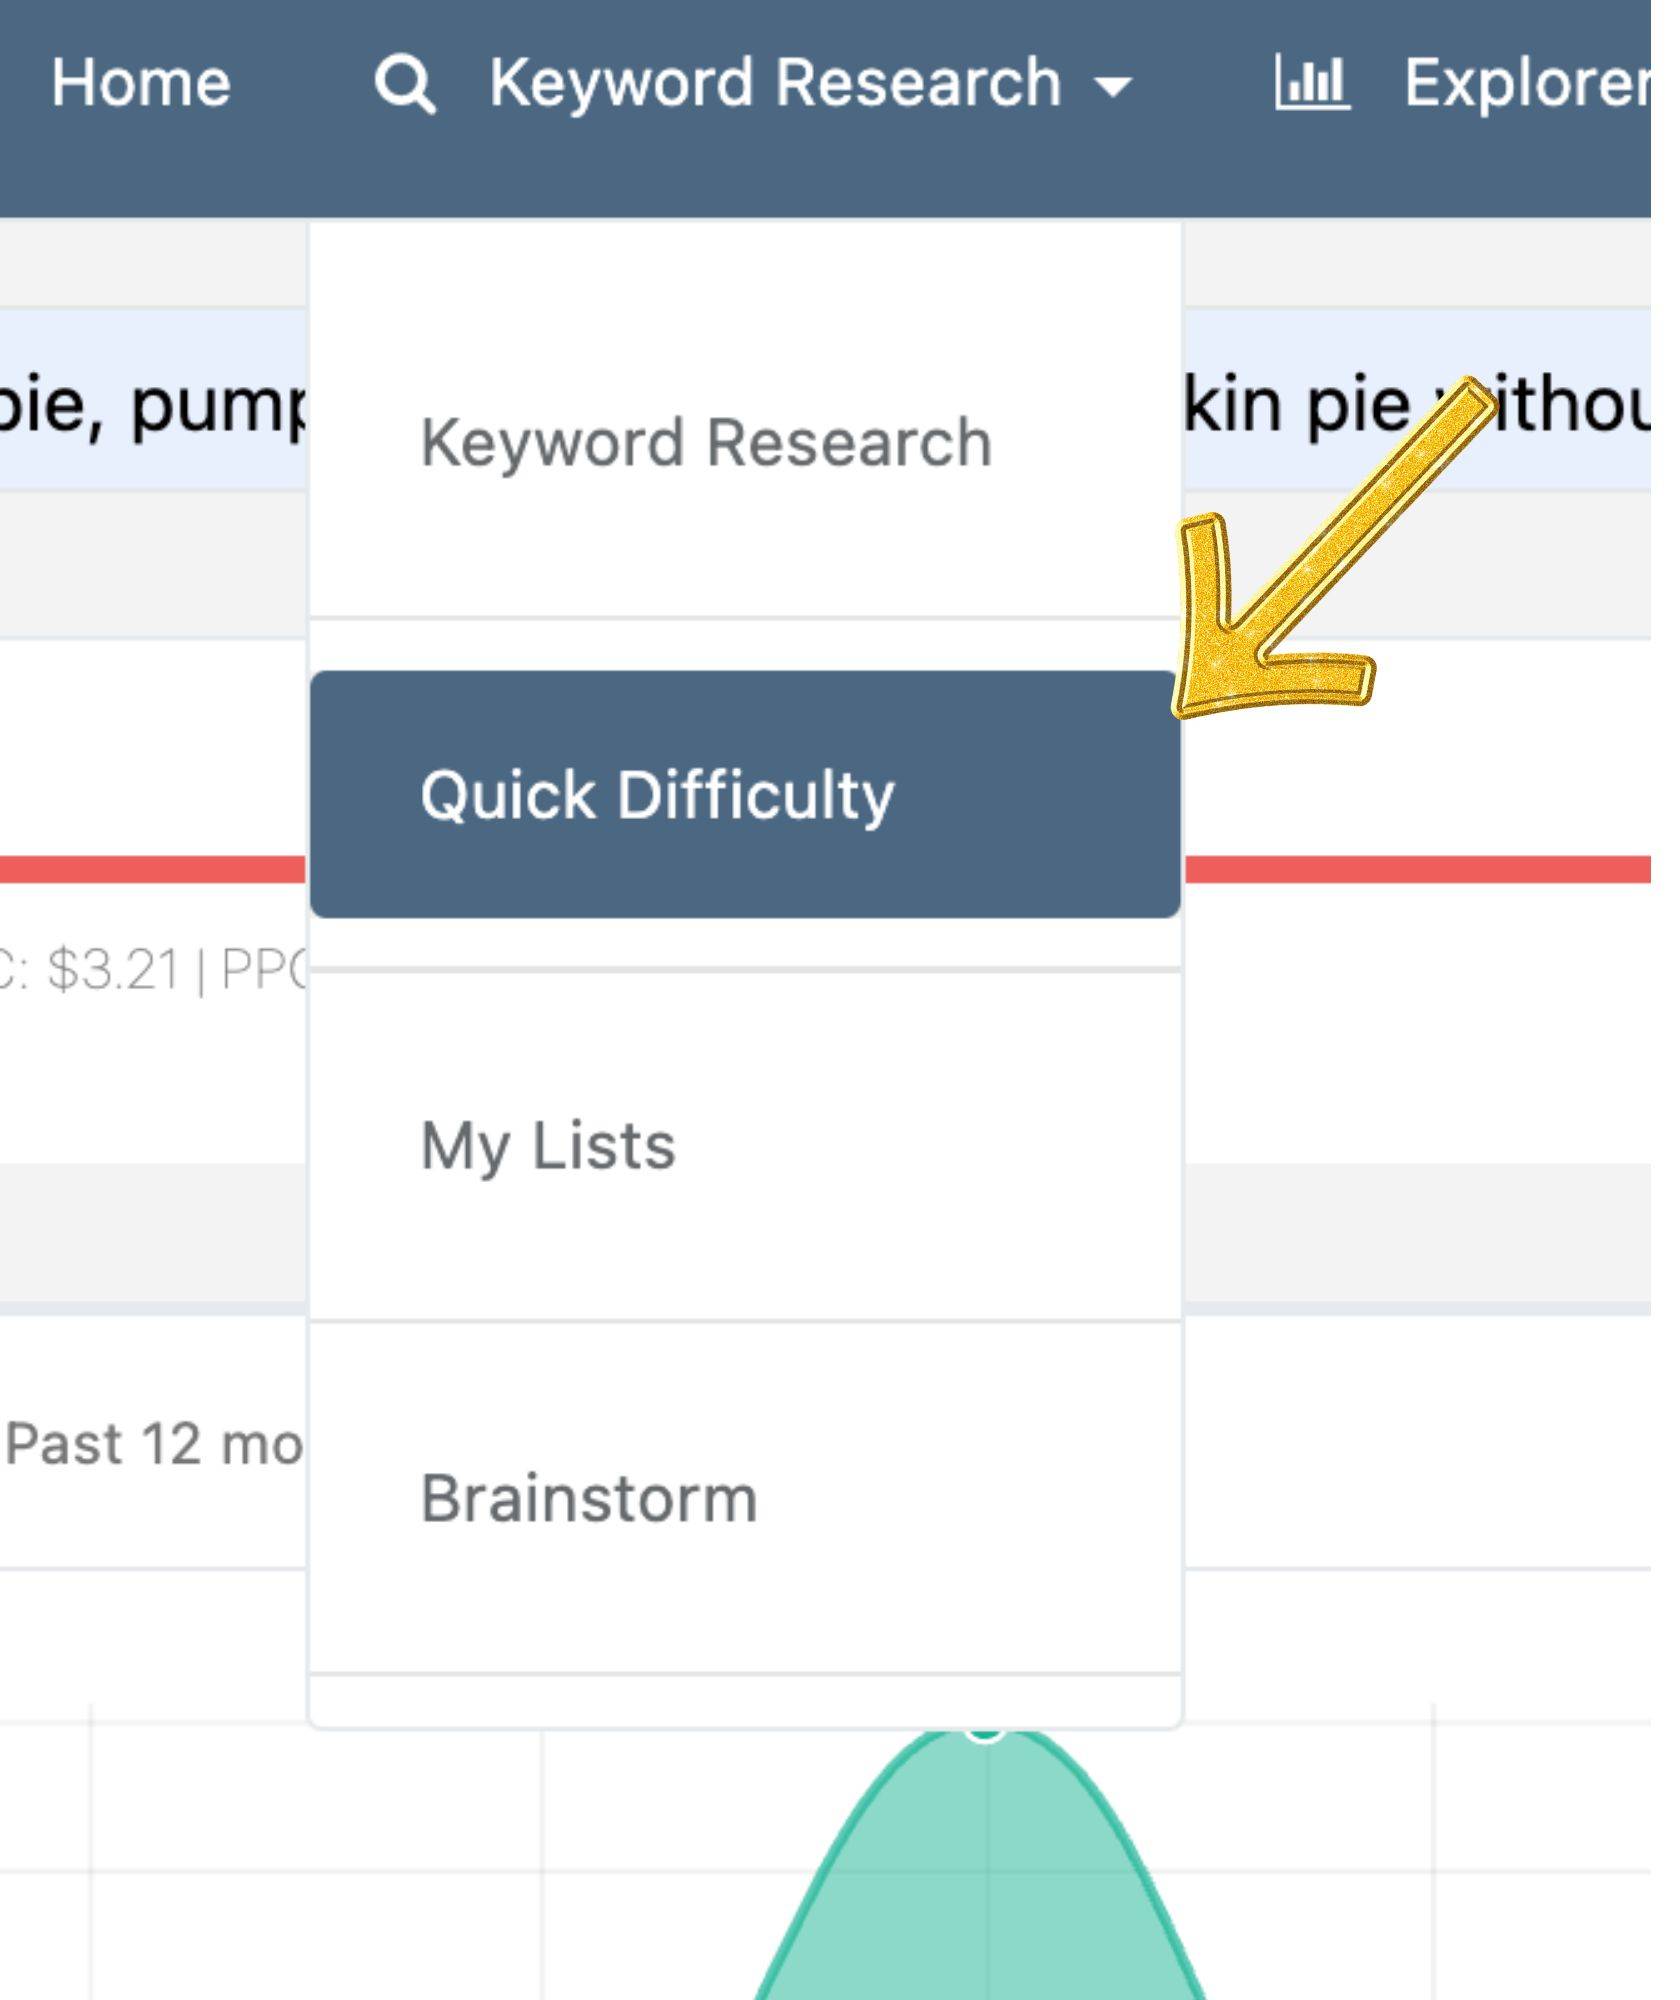Screen dimensions: 1680x2000
Task: Select the Past 12 mo range label
Action: click(x=153, y=1444)
